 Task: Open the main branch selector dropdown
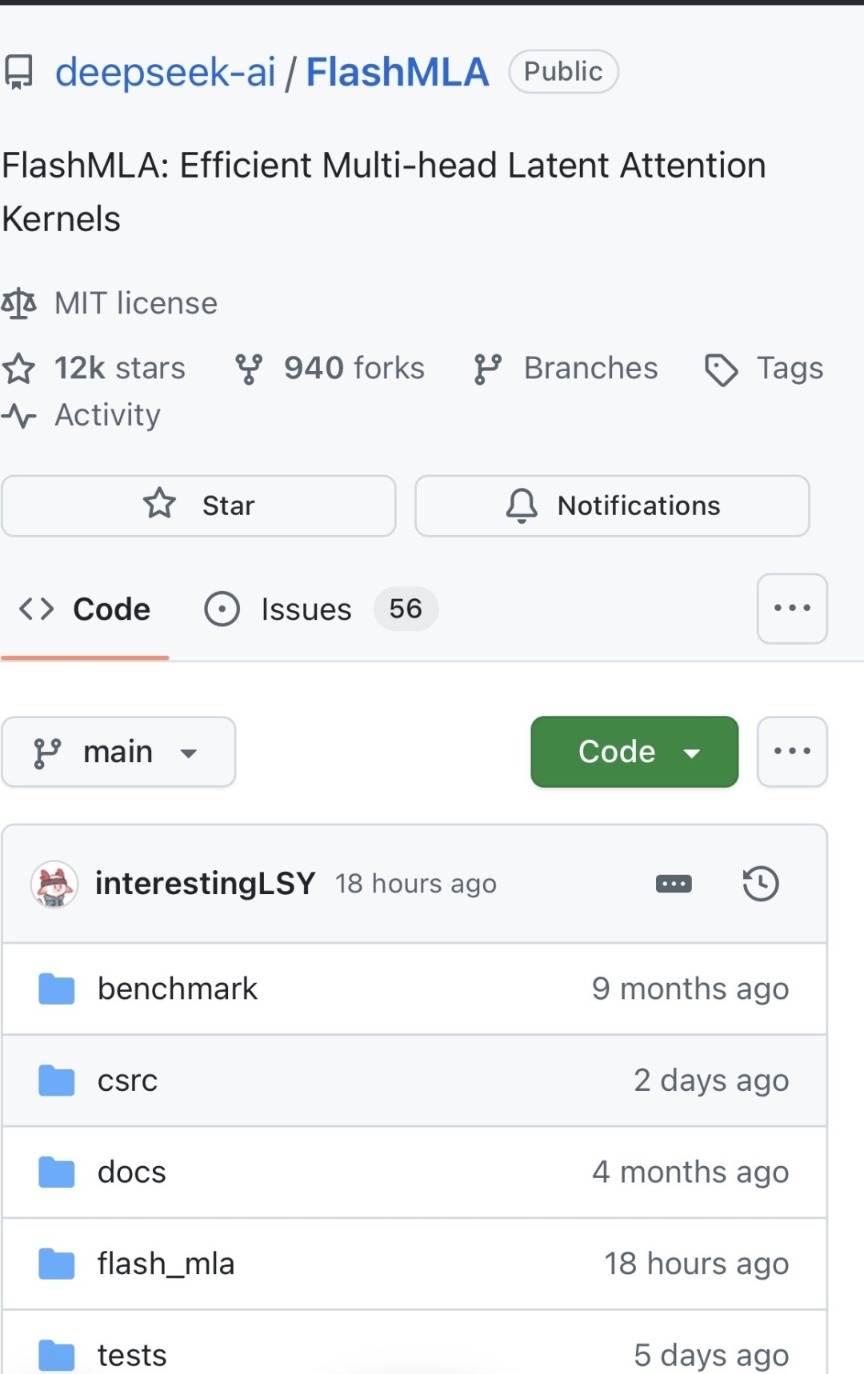[x=118, y=752]
